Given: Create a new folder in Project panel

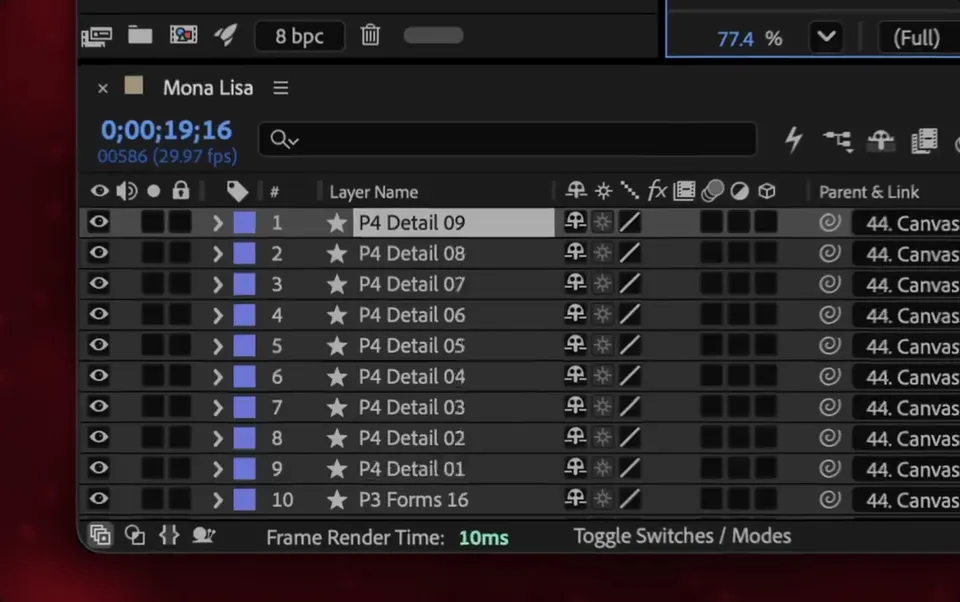Looking at the screenshot, I should (140, 35).
